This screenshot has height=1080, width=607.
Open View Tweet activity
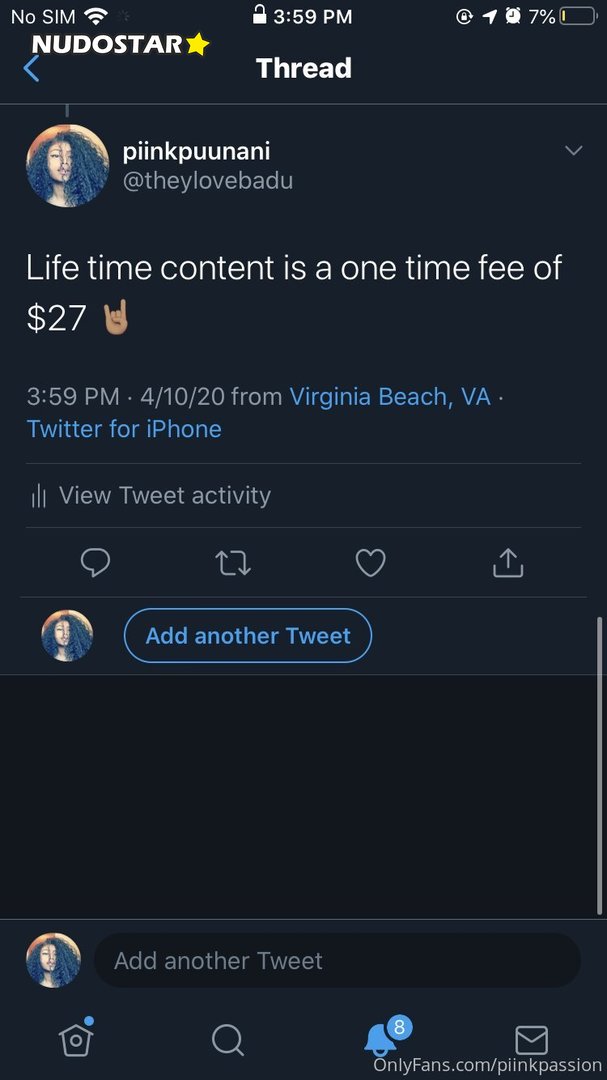[x=165, y=495]
